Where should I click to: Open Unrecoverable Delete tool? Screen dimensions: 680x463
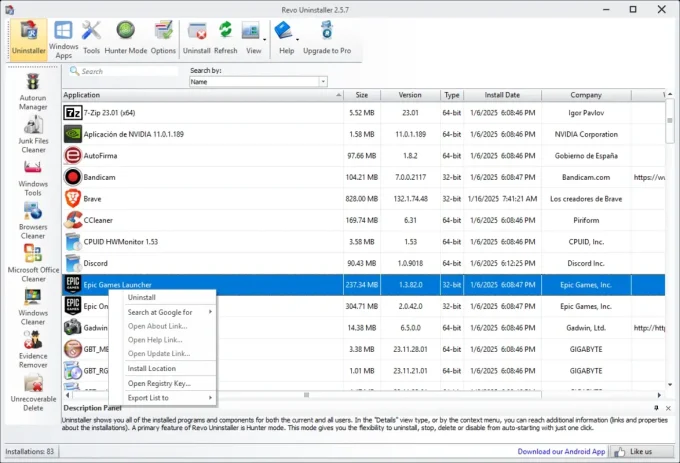[32, 391]
